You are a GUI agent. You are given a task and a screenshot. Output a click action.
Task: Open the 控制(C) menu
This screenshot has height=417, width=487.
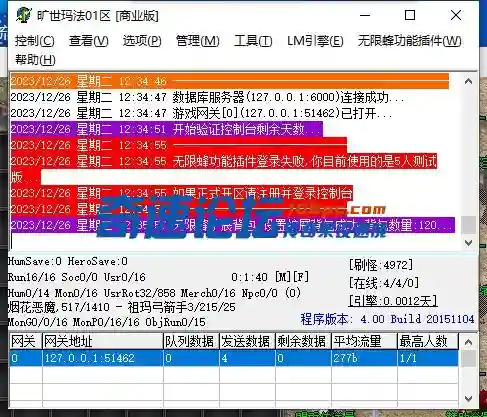click(35, 41)
